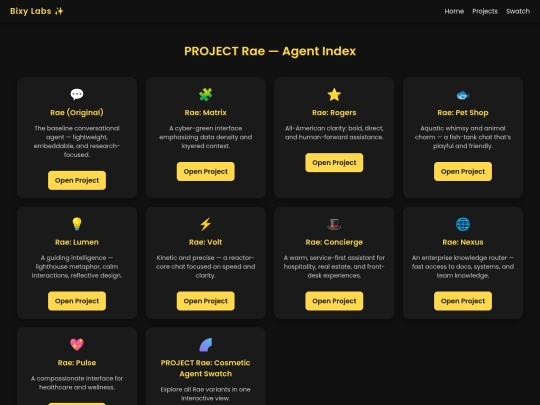Click the globe icon for Rae: Nexus

pyautogui.click(x=463, y=224)
